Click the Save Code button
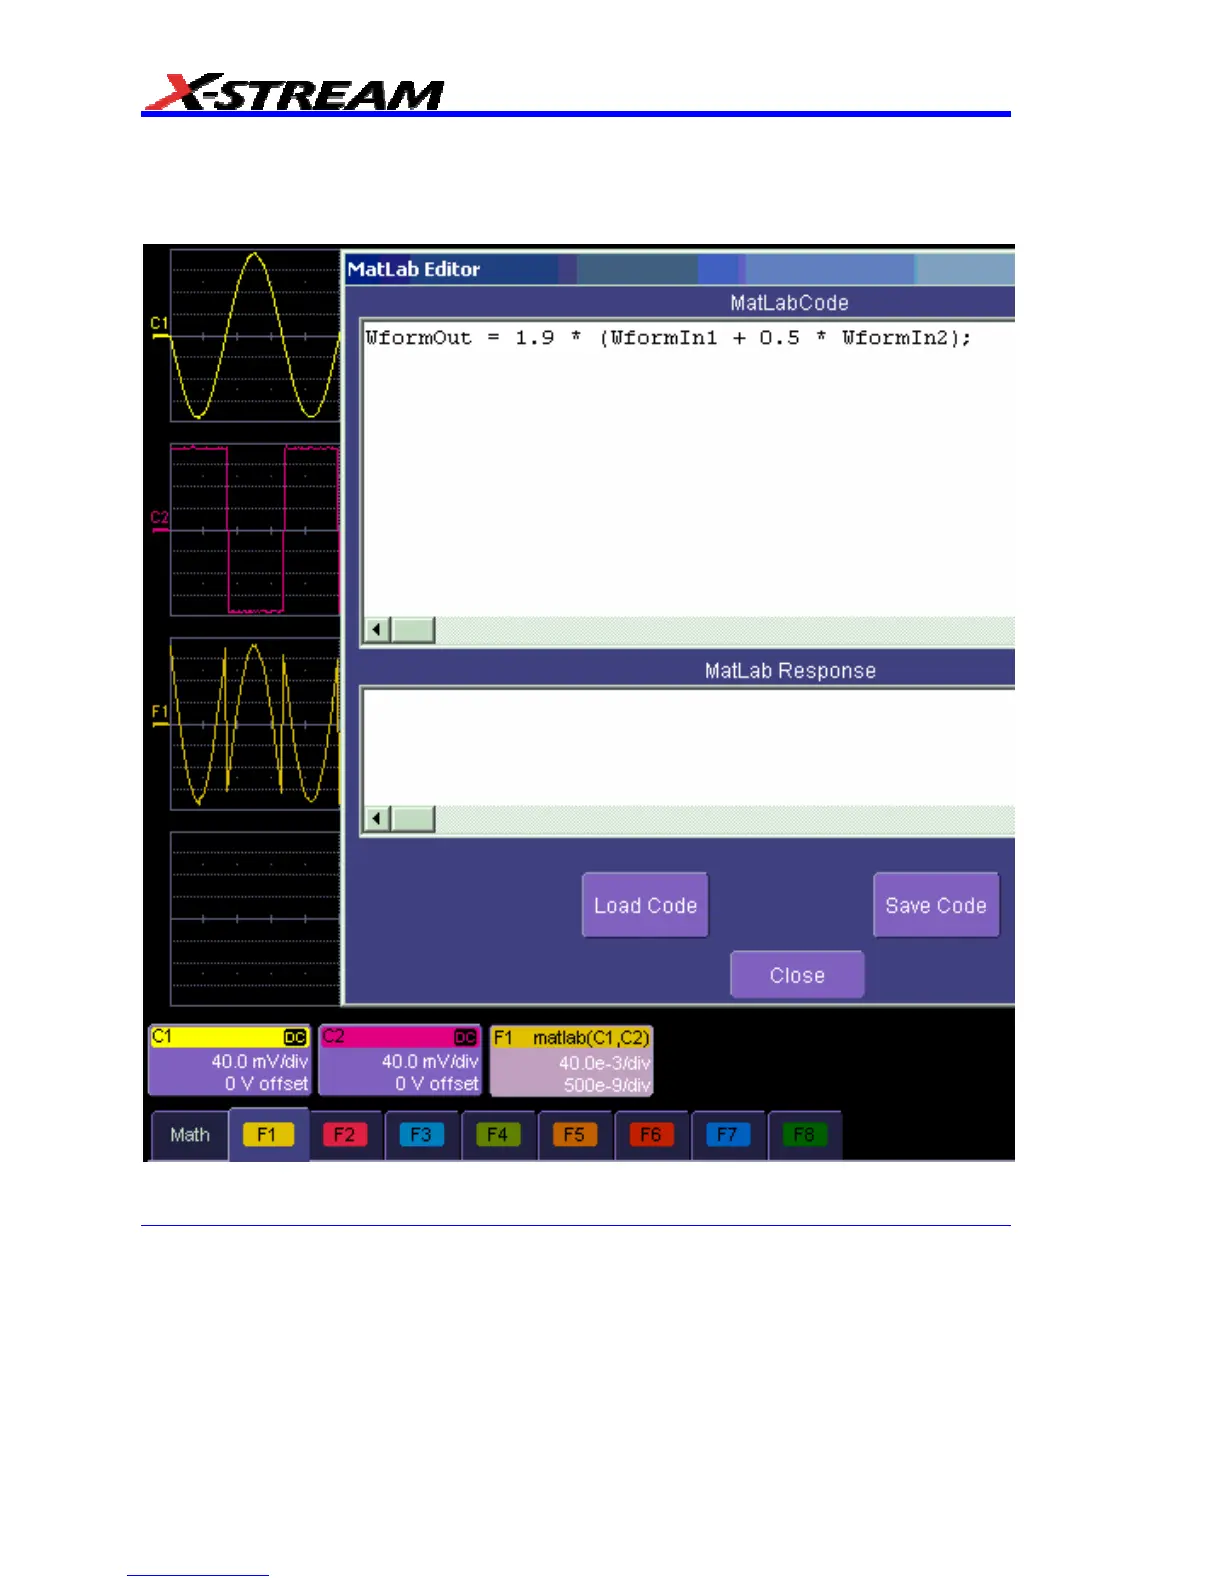 click(x=936, y=905)
